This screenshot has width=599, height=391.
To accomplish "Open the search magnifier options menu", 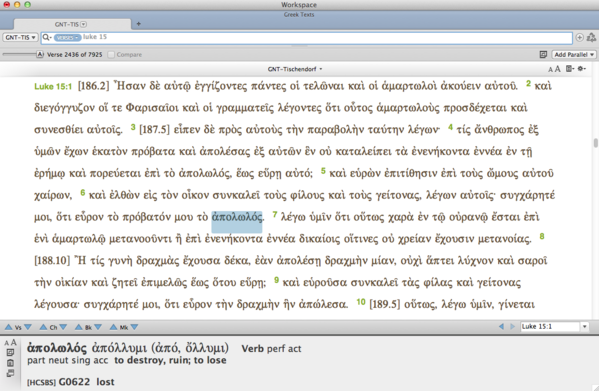I will click(47, 37).
